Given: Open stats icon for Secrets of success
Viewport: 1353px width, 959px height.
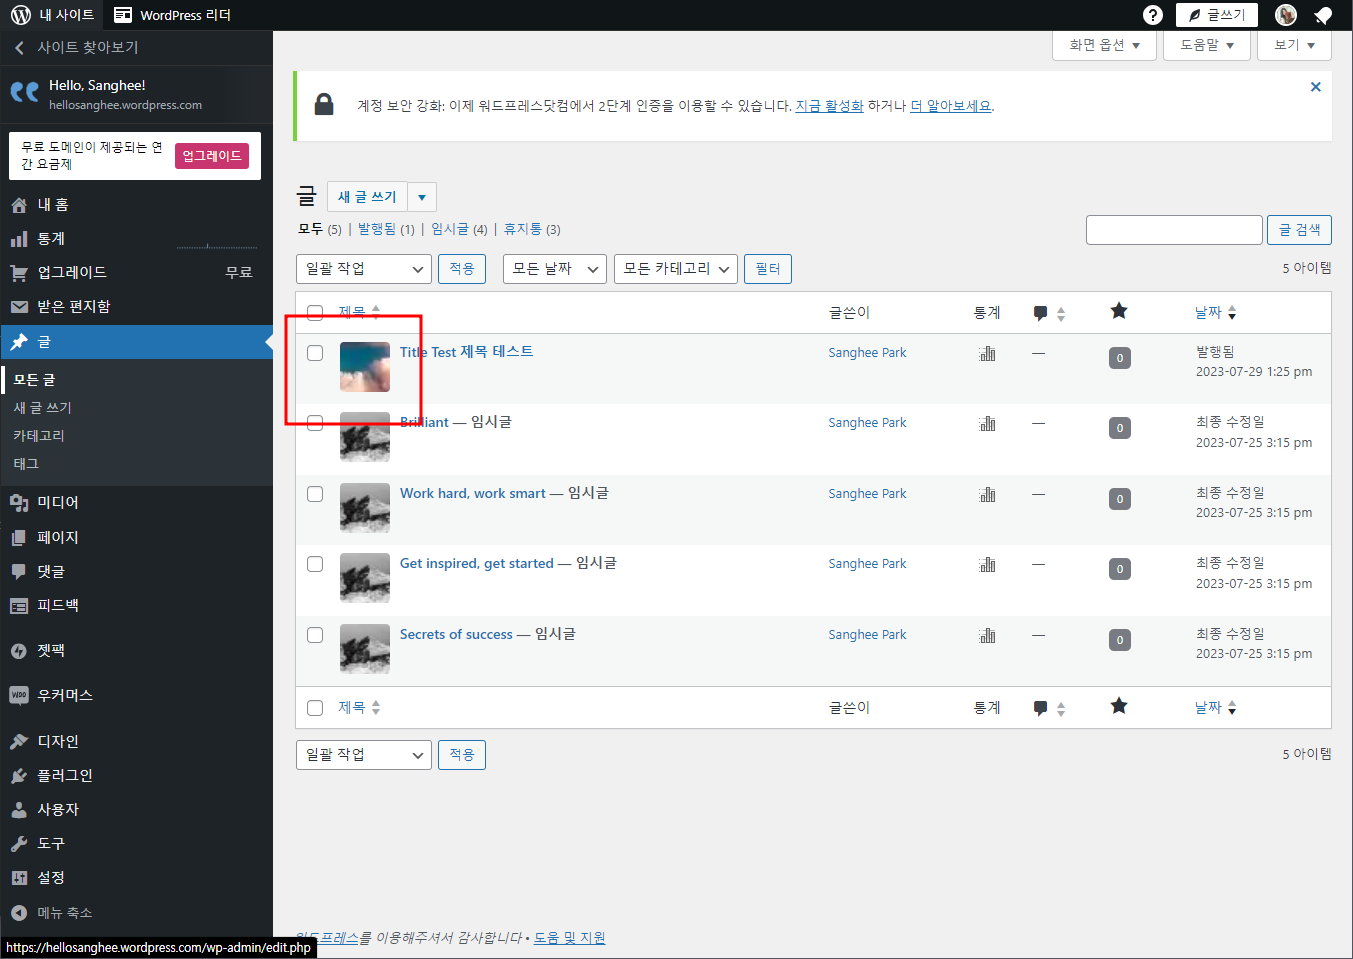Looking at the screenshot, I should pyautogui.click(x=988, y=635).
